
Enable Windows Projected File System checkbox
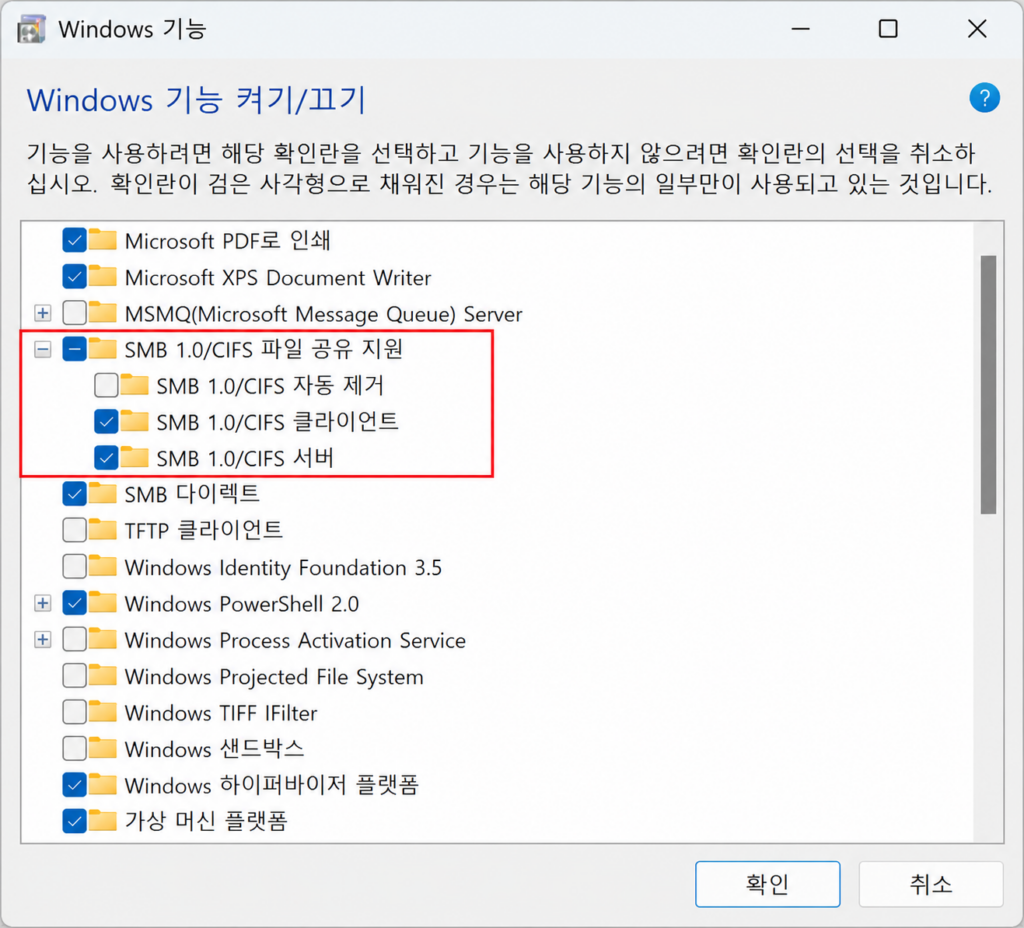pyautogui.click(x=74, y=676)
